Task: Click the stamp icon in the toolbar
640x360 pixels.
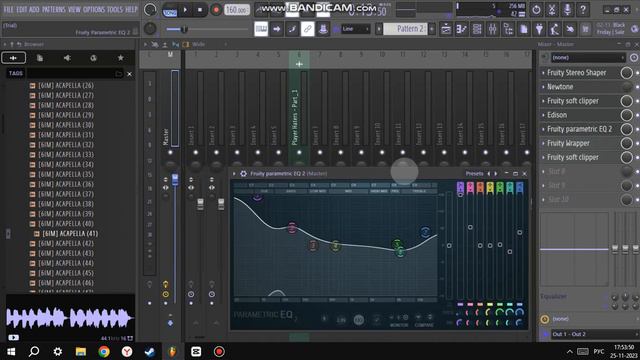Action: click(x=323, y=29)
